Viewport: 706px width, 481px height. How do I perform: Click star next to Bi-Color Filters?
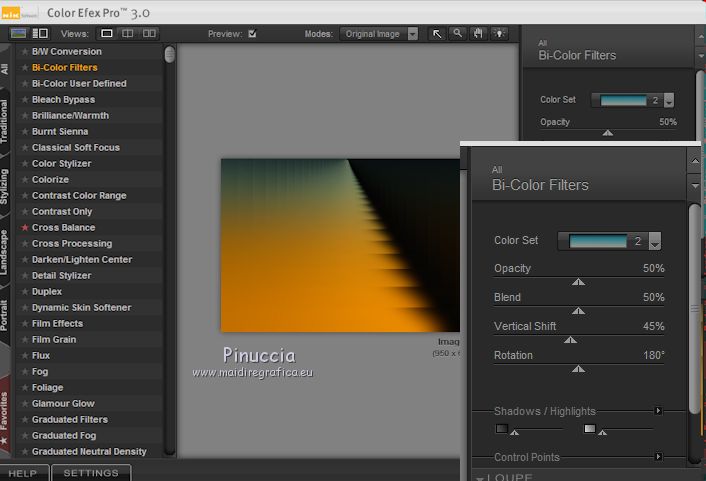[x=25, y=68]
